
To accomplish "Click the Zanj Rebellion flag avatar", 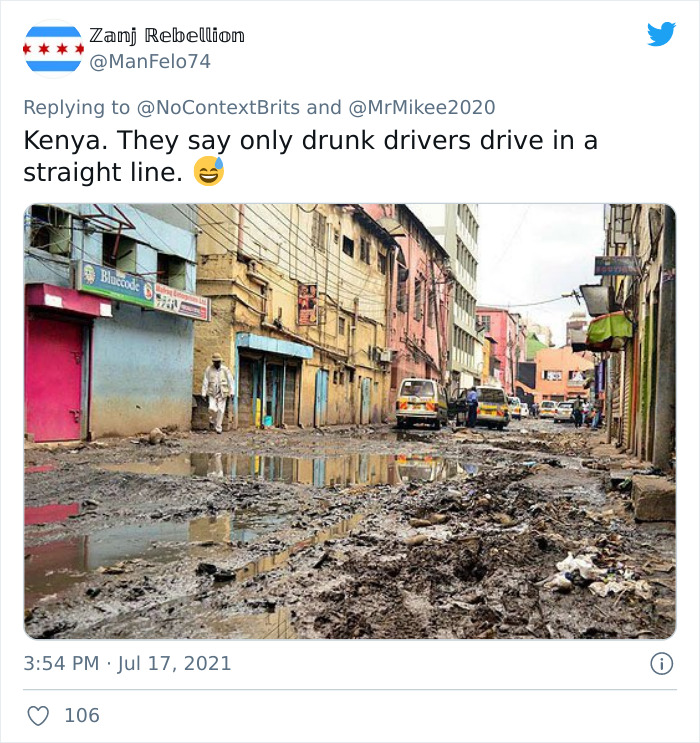I will click(x=53, y=48).
